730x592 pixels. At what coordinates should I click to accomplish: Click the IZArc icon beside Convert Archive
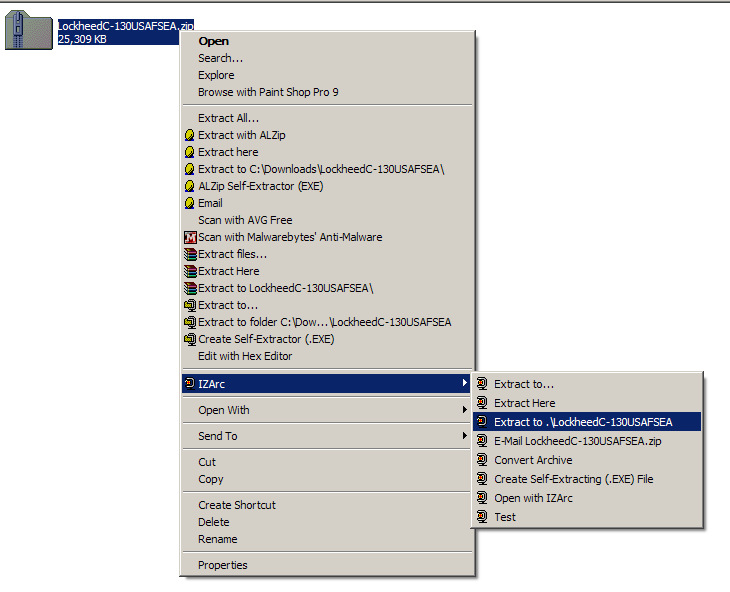[x=482, y=460]
